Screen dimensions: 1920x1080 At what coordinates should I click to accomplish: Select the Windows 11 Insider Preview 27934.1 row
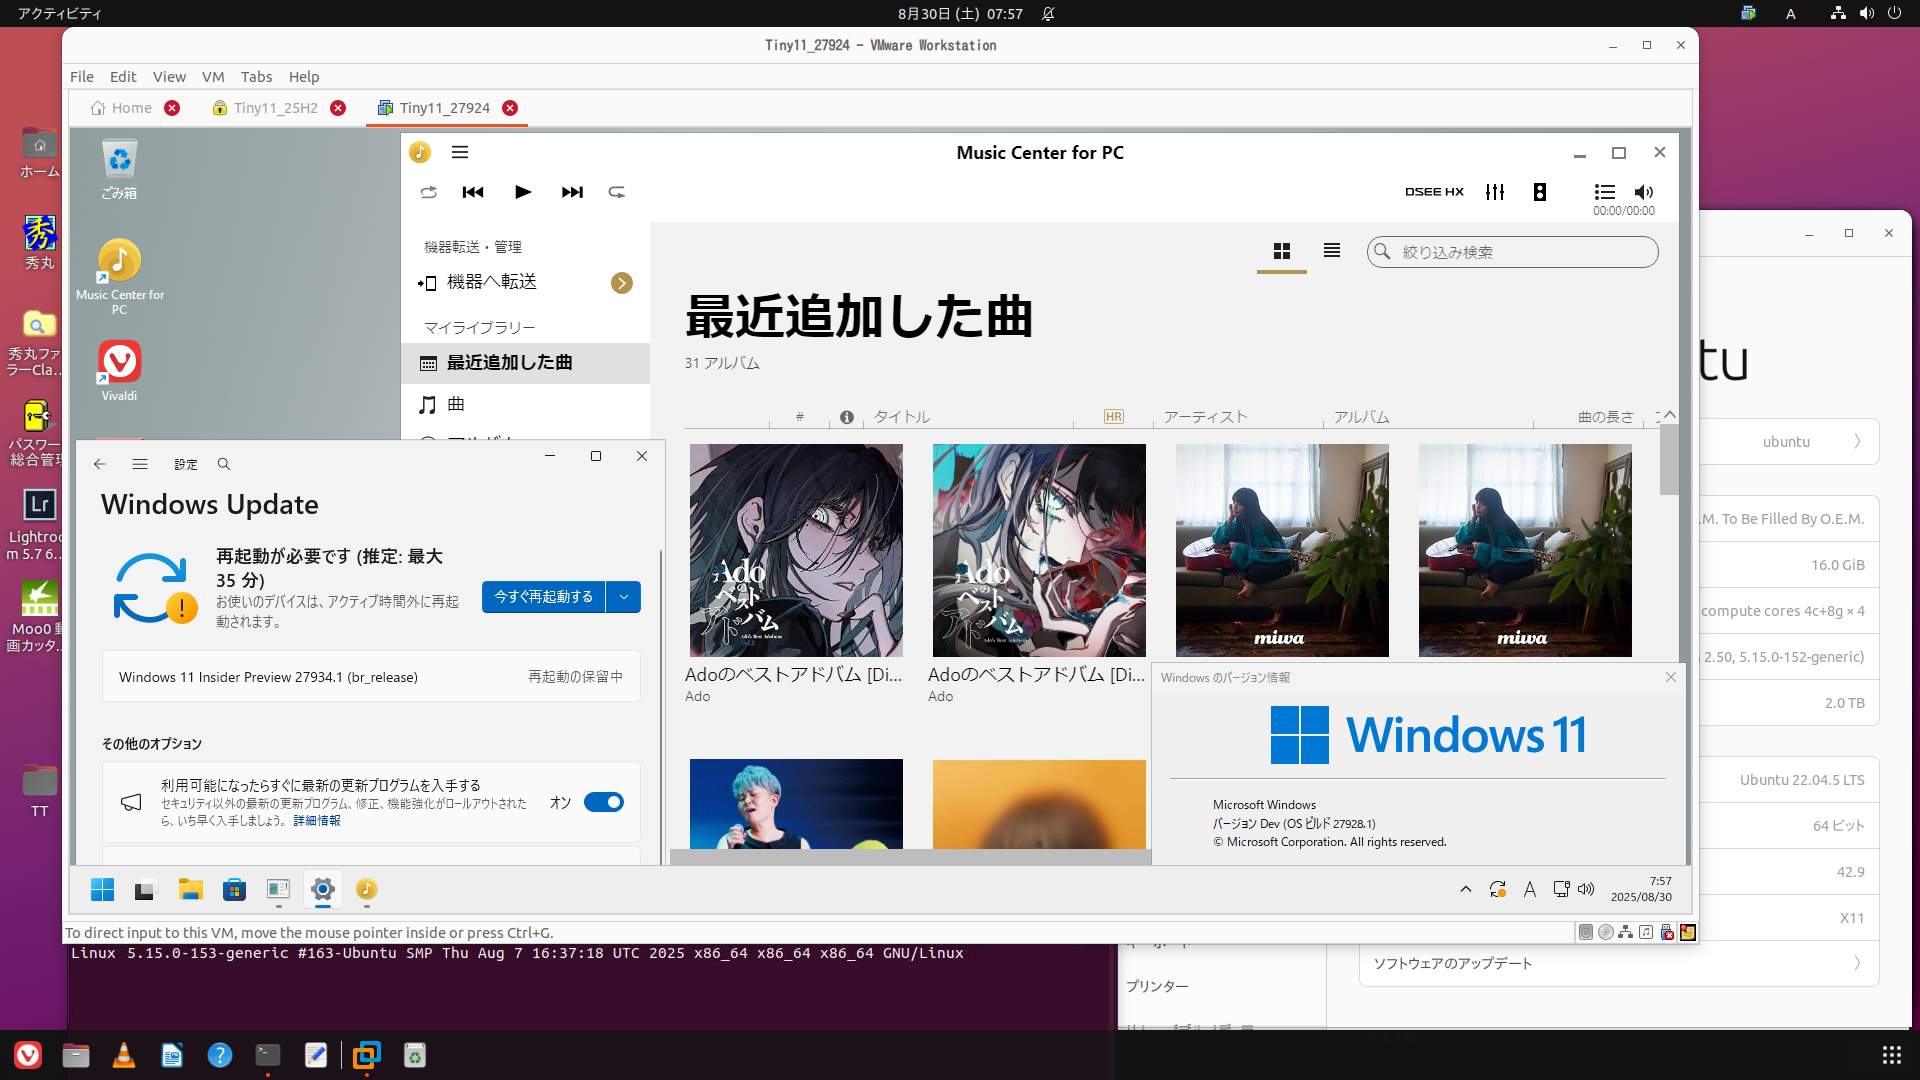point(371,677)
